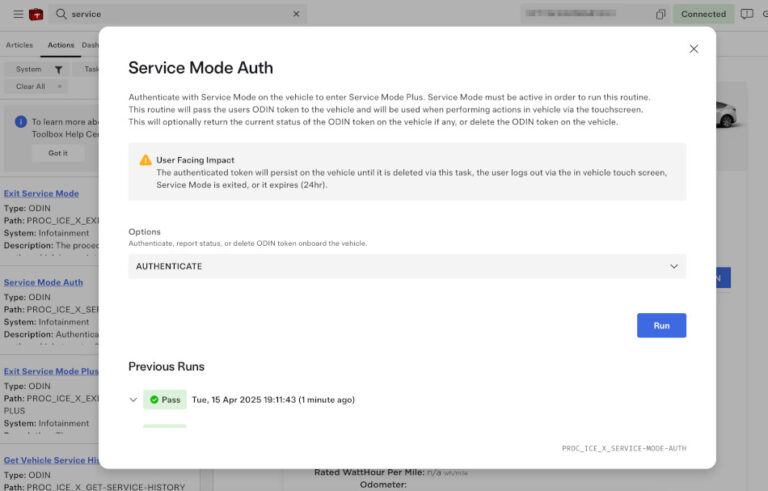Close the Service Mode Auth dialog
The image size is (768, 491).
tap(694, 49)
